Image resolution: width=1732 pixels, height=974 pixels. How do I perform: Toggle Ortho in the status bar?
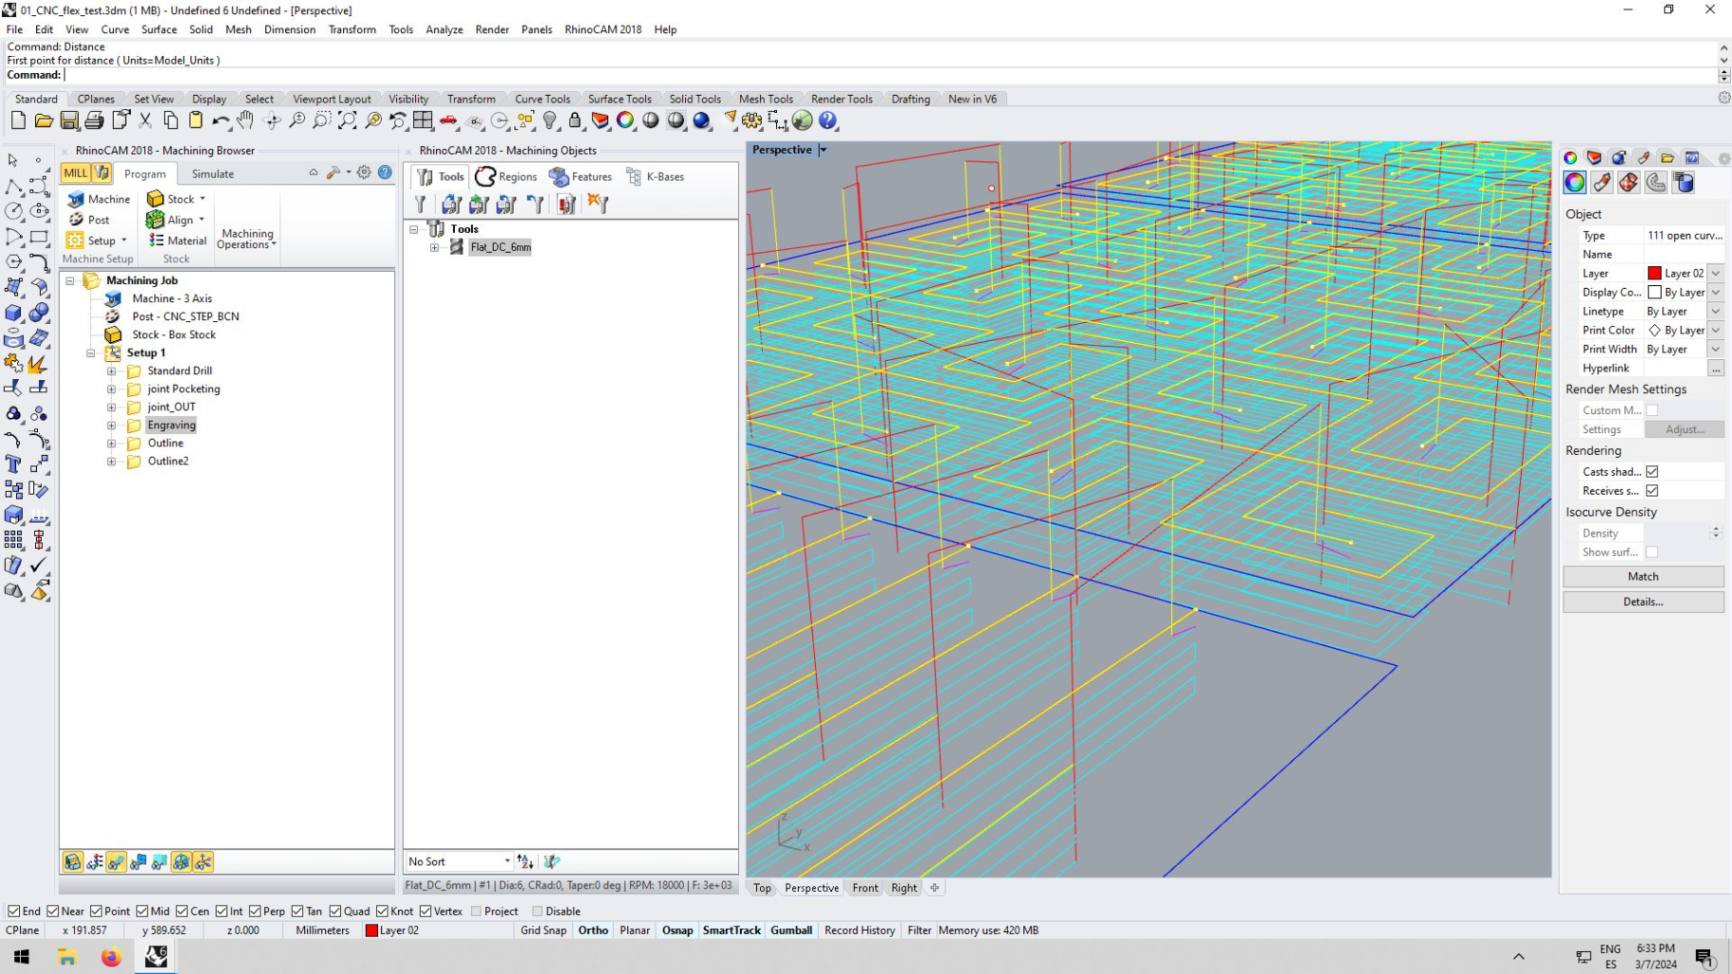click(593, 930)
